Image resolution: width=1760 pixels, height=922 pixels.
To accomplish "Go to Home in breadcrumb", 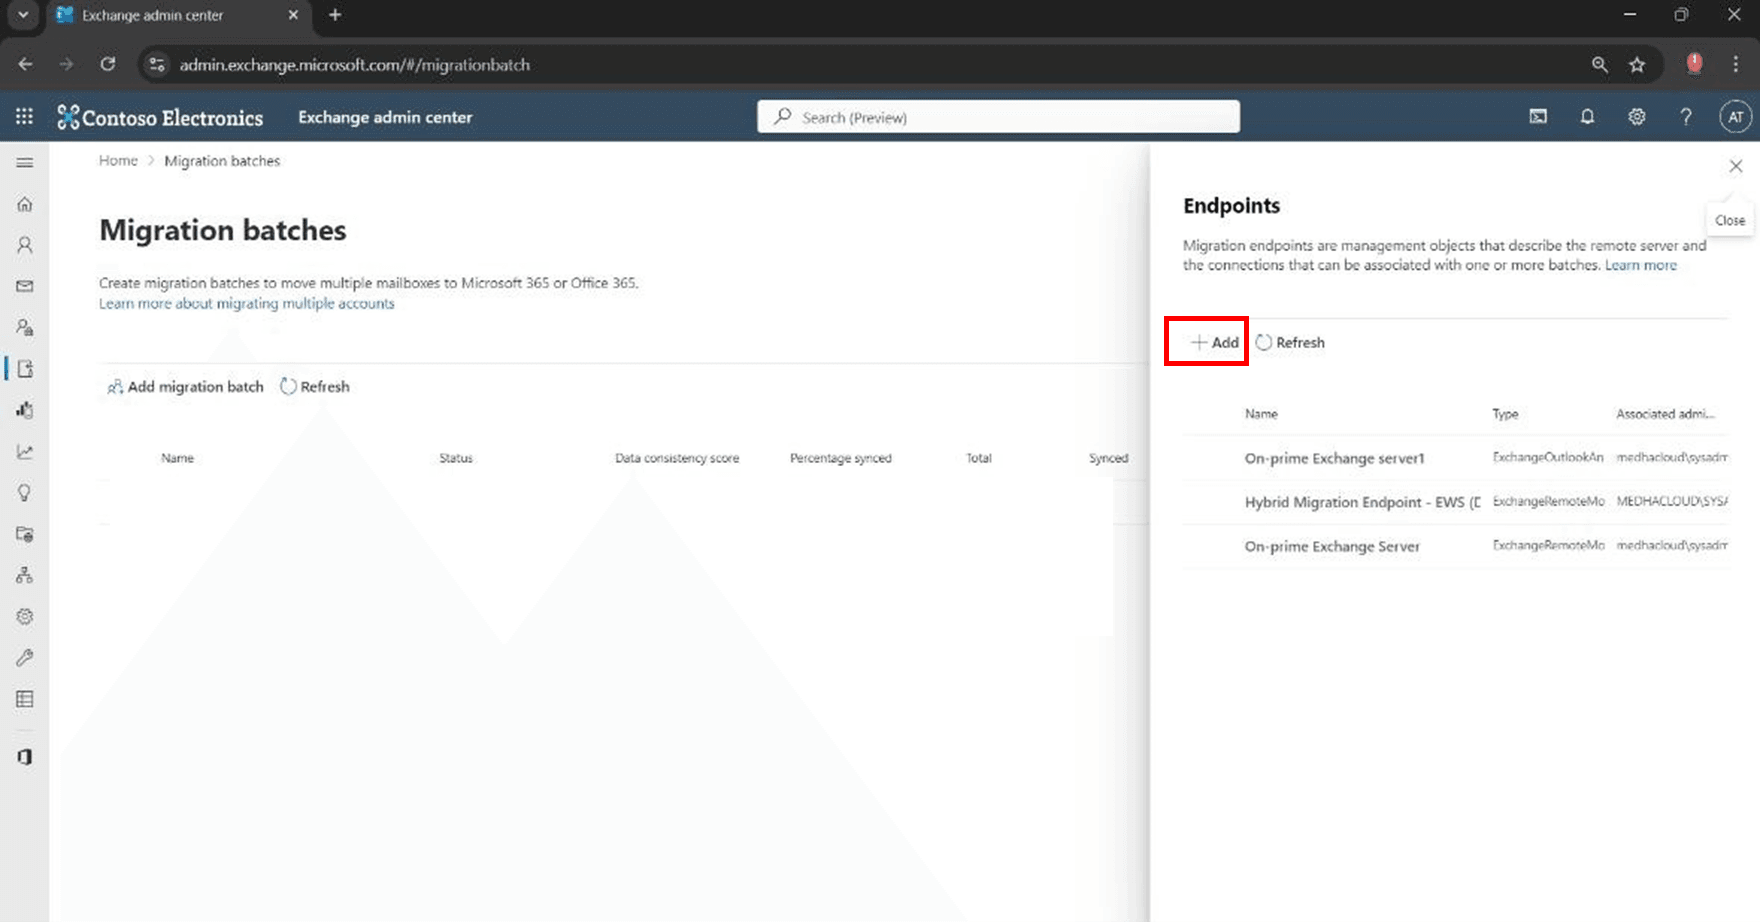I will (118, 161).
